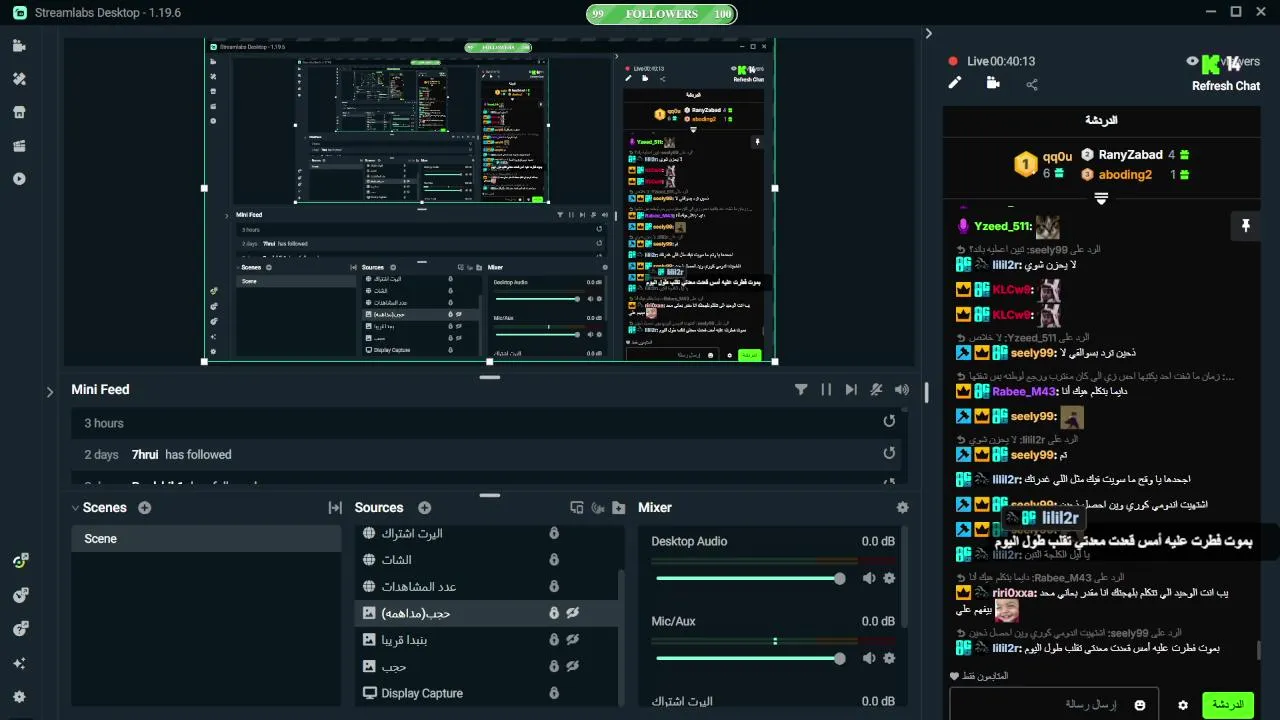This screenshot has height=720, width=1280.
Task: Select the Scene item in Scenes
Action: click(206, 539)
